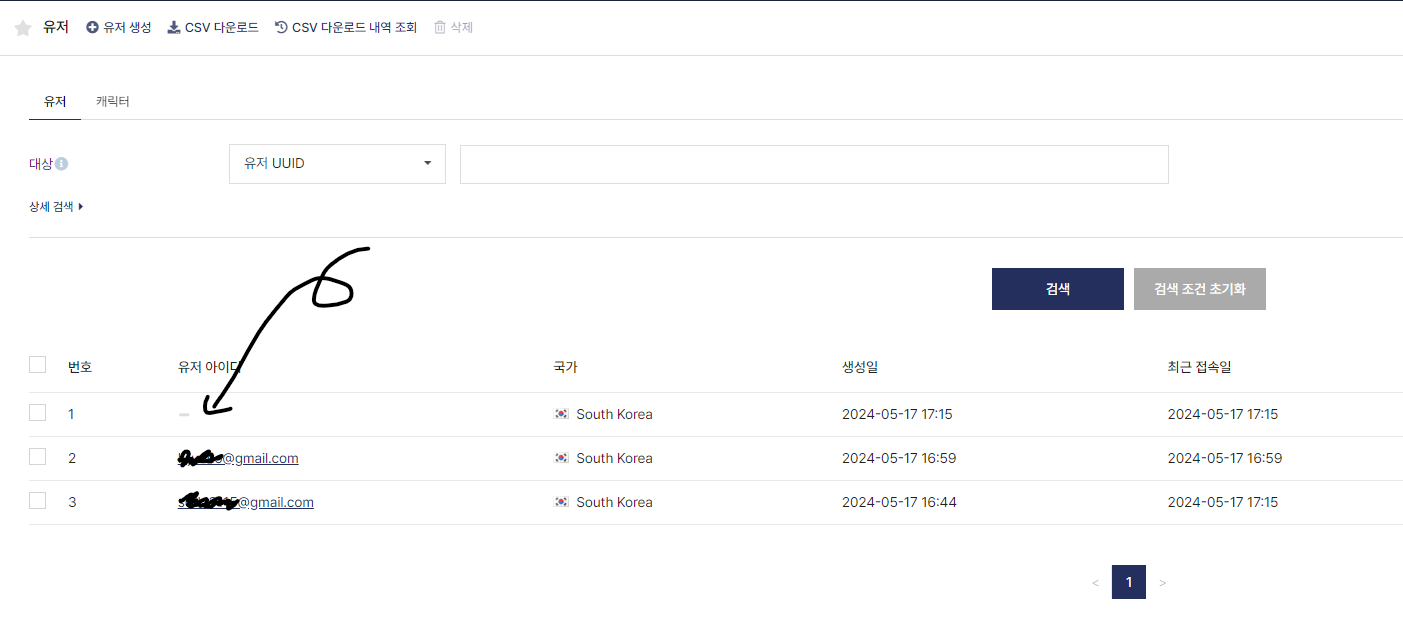Click the 검색 조건 초기화 button

1200,289
